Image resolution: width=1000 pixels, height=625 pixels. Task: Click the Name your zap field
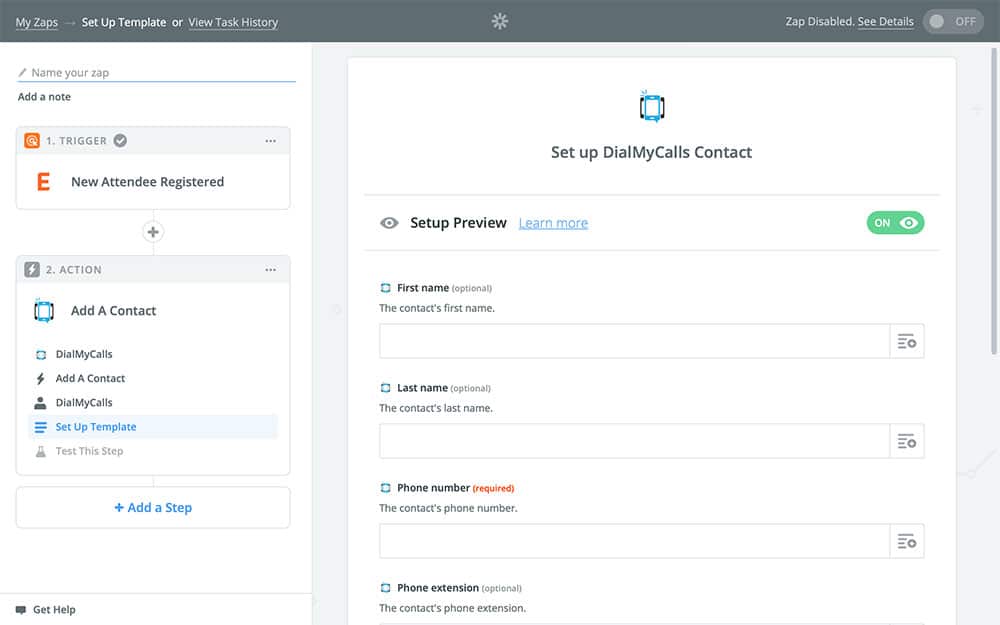(160, 72)
